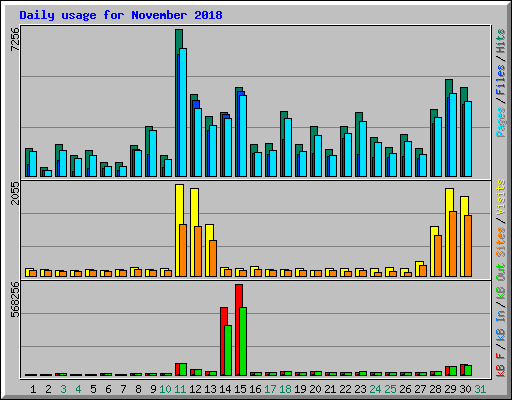This screenshot has height=400, width=512.
Task: Click day number 21 on the x-axis
Action: tap(330, 389)
